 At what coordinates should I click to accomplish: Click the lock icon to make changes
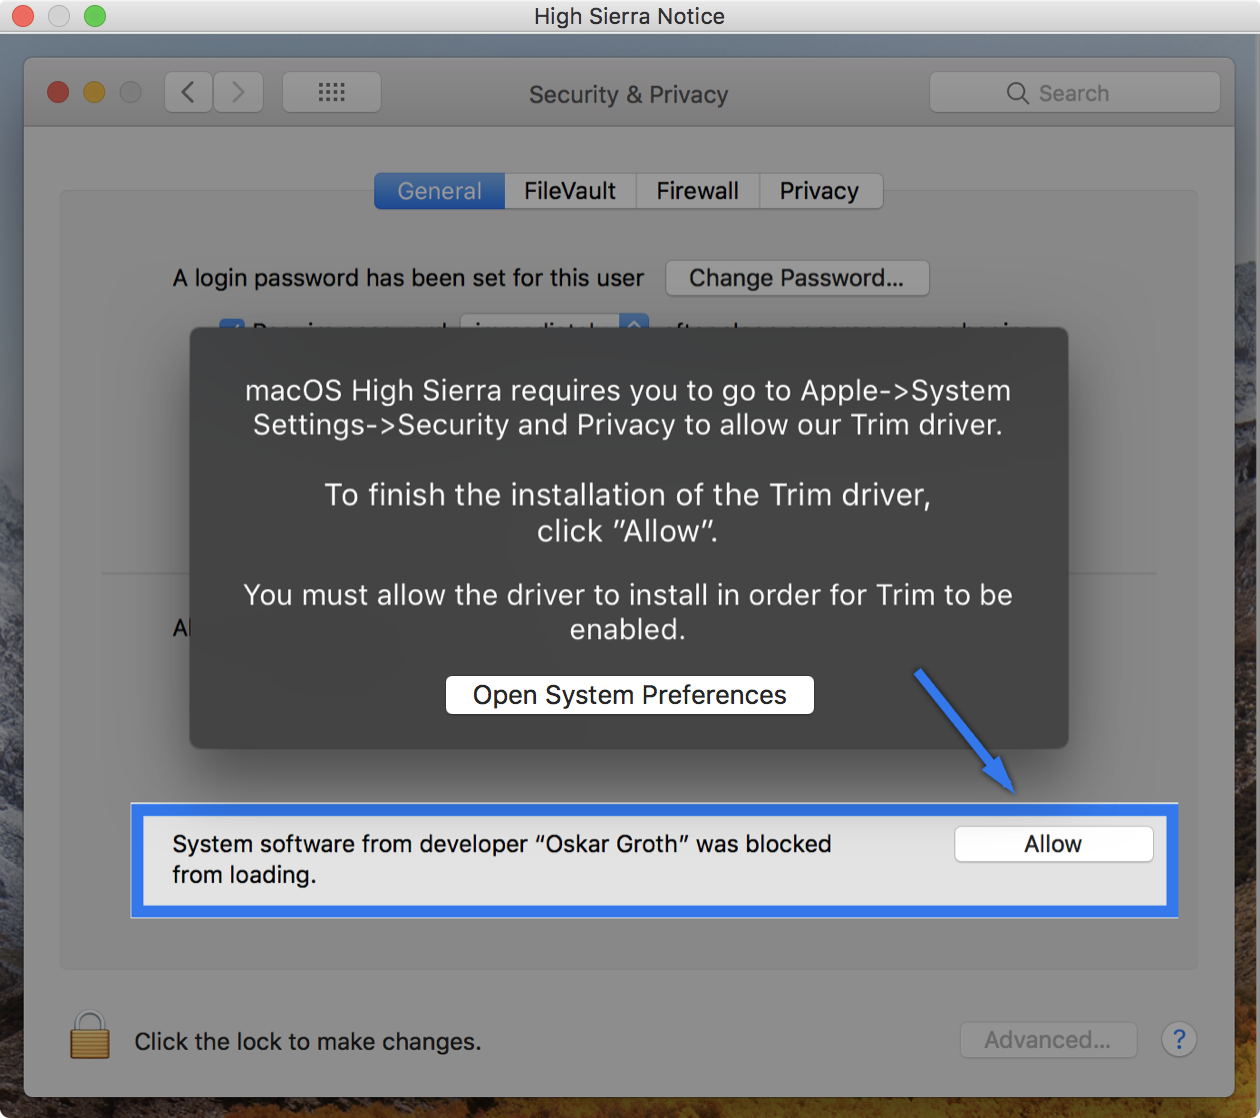(x=89, y=1035)
